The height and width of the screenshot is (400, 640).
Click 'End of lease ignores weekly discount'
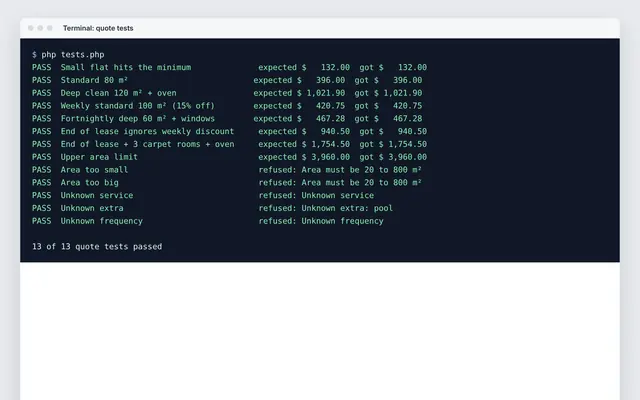(147, 131)
